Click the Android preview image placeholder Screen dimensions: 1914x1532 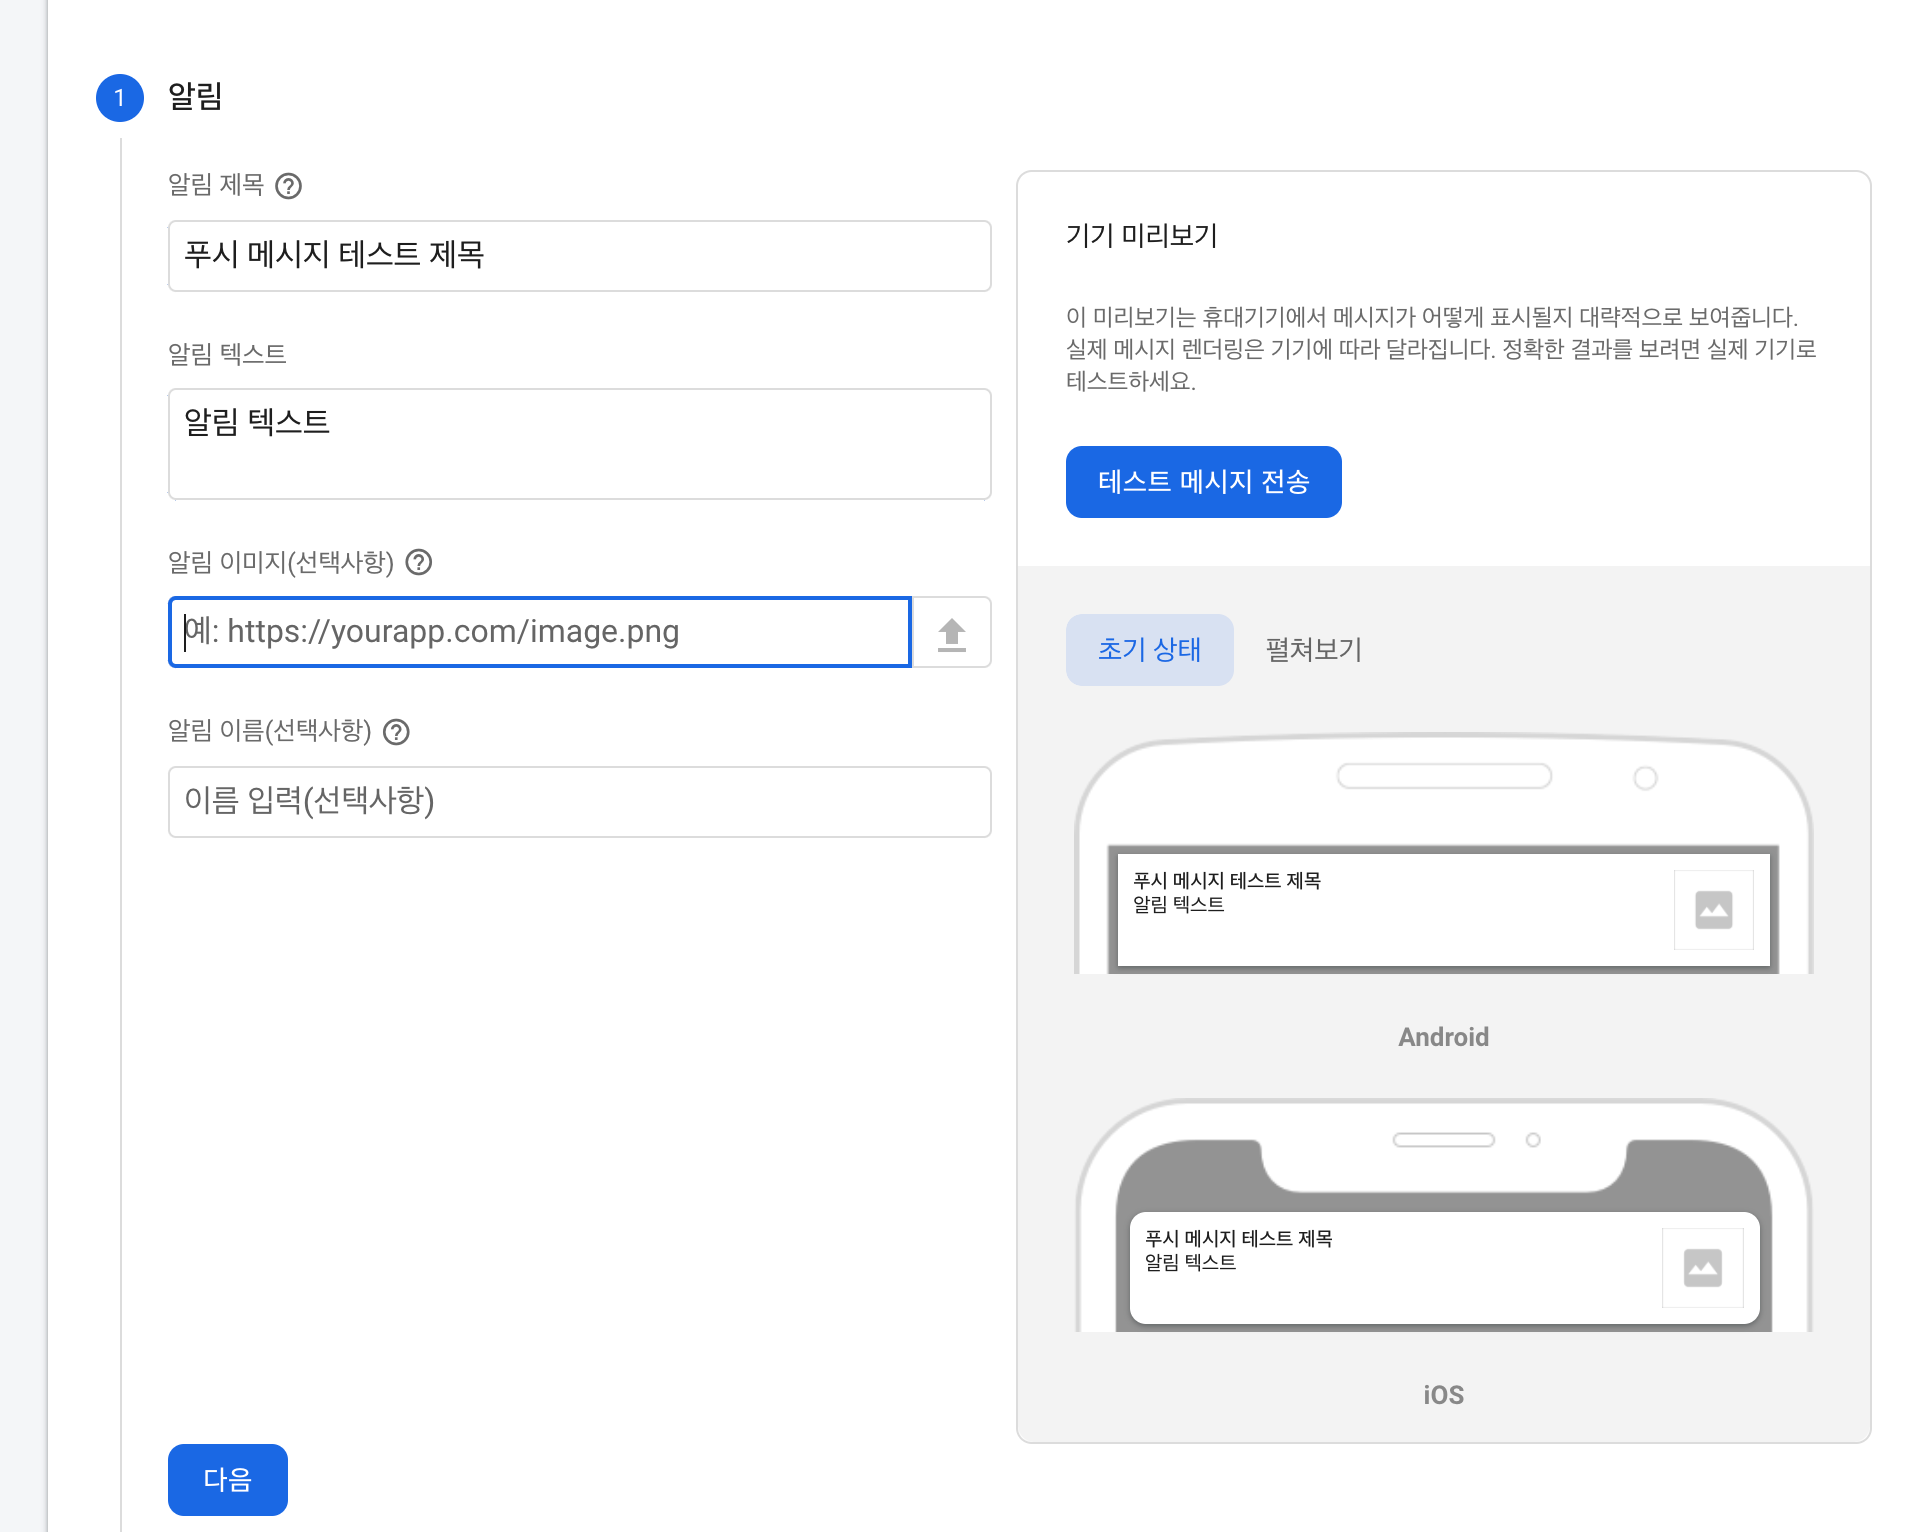tap(1713, 909)
